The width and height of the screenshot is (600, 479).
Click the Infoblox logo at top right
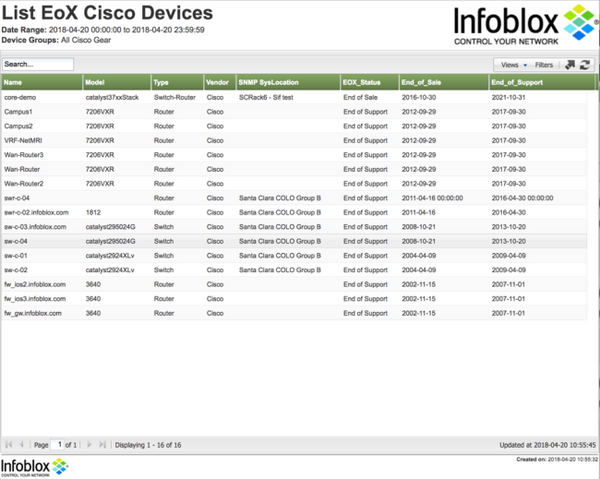[x=526, y=24]
